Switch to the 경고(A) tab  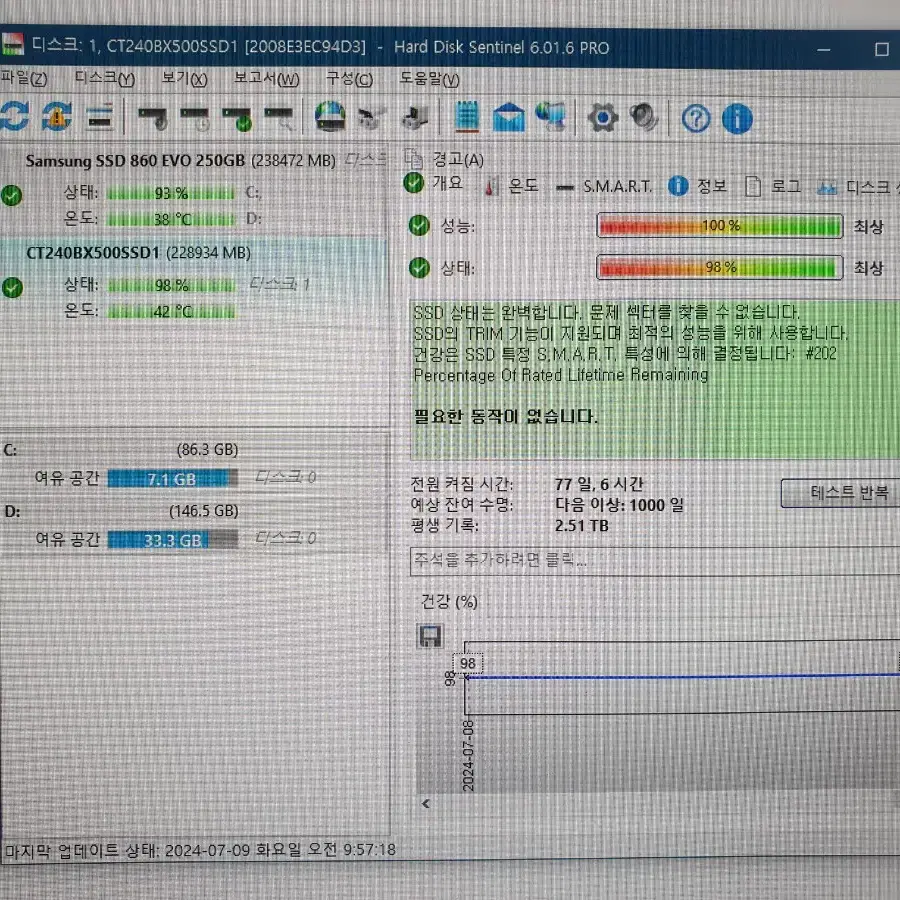[x=445, y=159]
